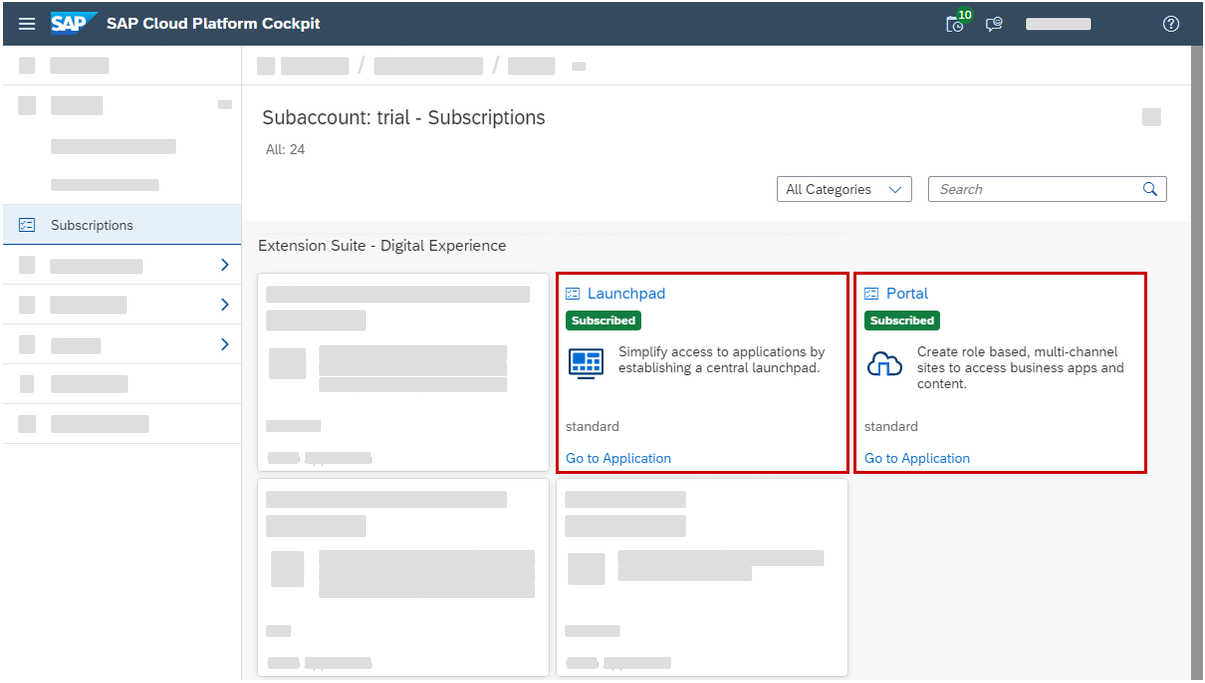Click the cloud icon on the Portal tile
Viewport: 1205px width, 683px height.
[884, 363]
